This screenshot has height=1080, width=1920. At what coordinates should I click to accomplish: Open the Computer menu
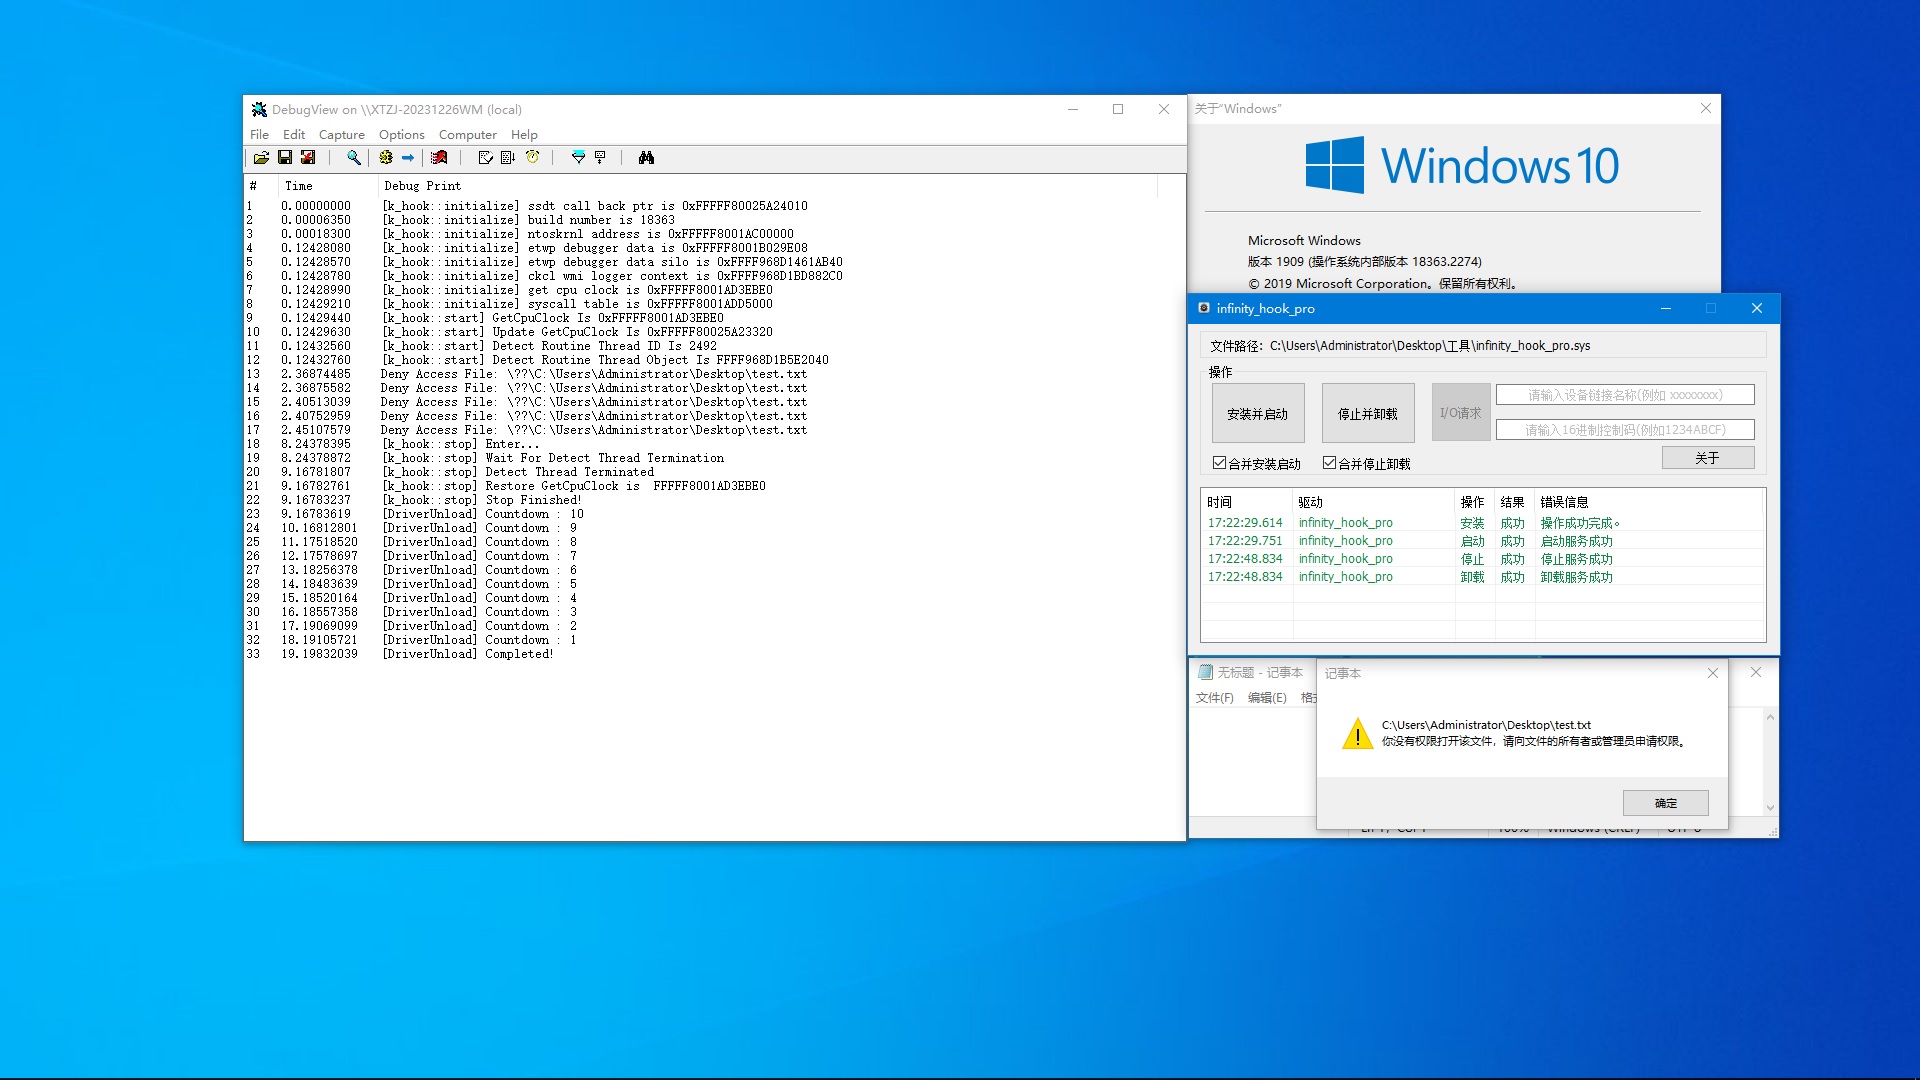(467, 135)
